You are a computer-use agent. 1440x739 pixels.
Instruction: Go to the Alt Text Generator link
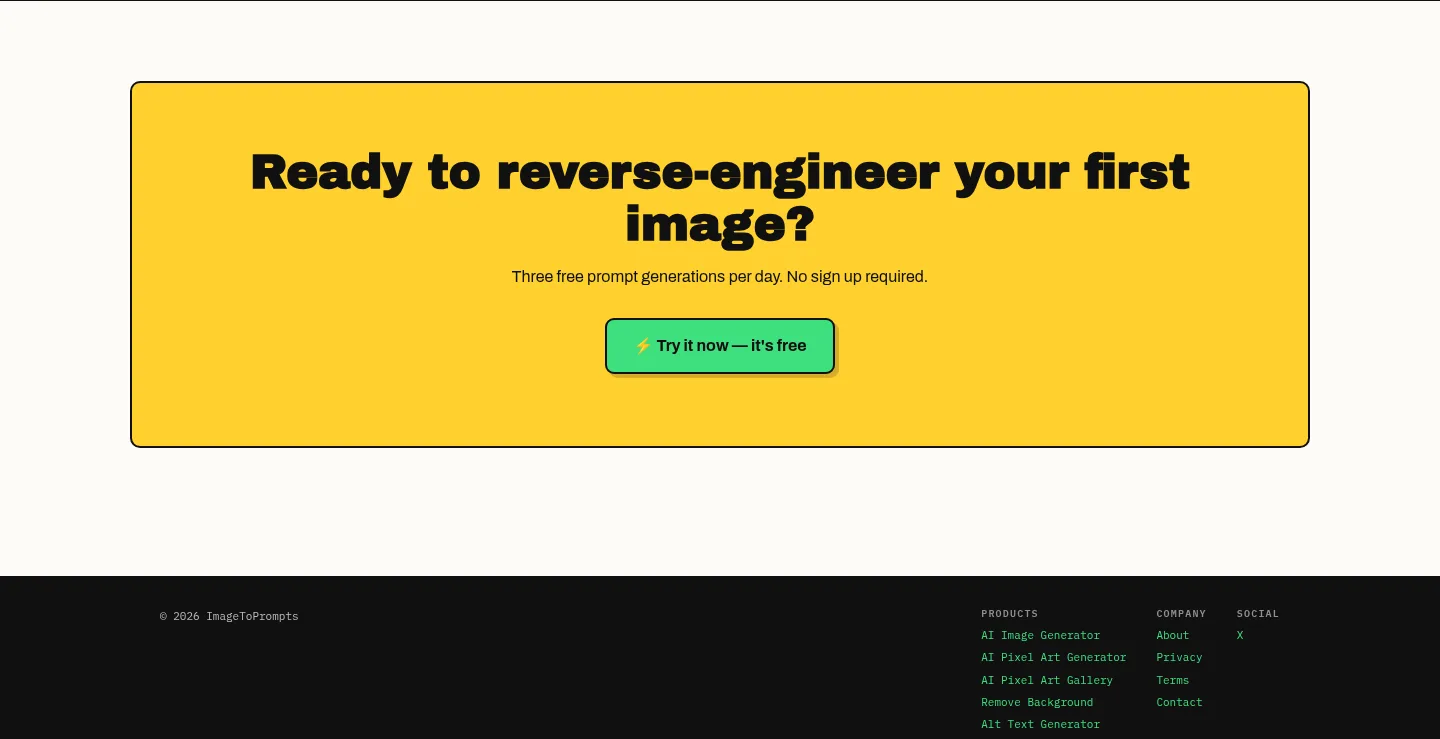pos(1040,724)
